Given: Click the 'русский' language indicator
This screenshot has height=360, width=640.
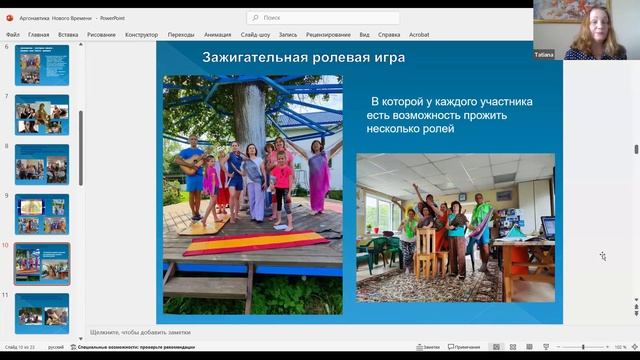Looking at the screenshot, I should [x=56, y=347].
